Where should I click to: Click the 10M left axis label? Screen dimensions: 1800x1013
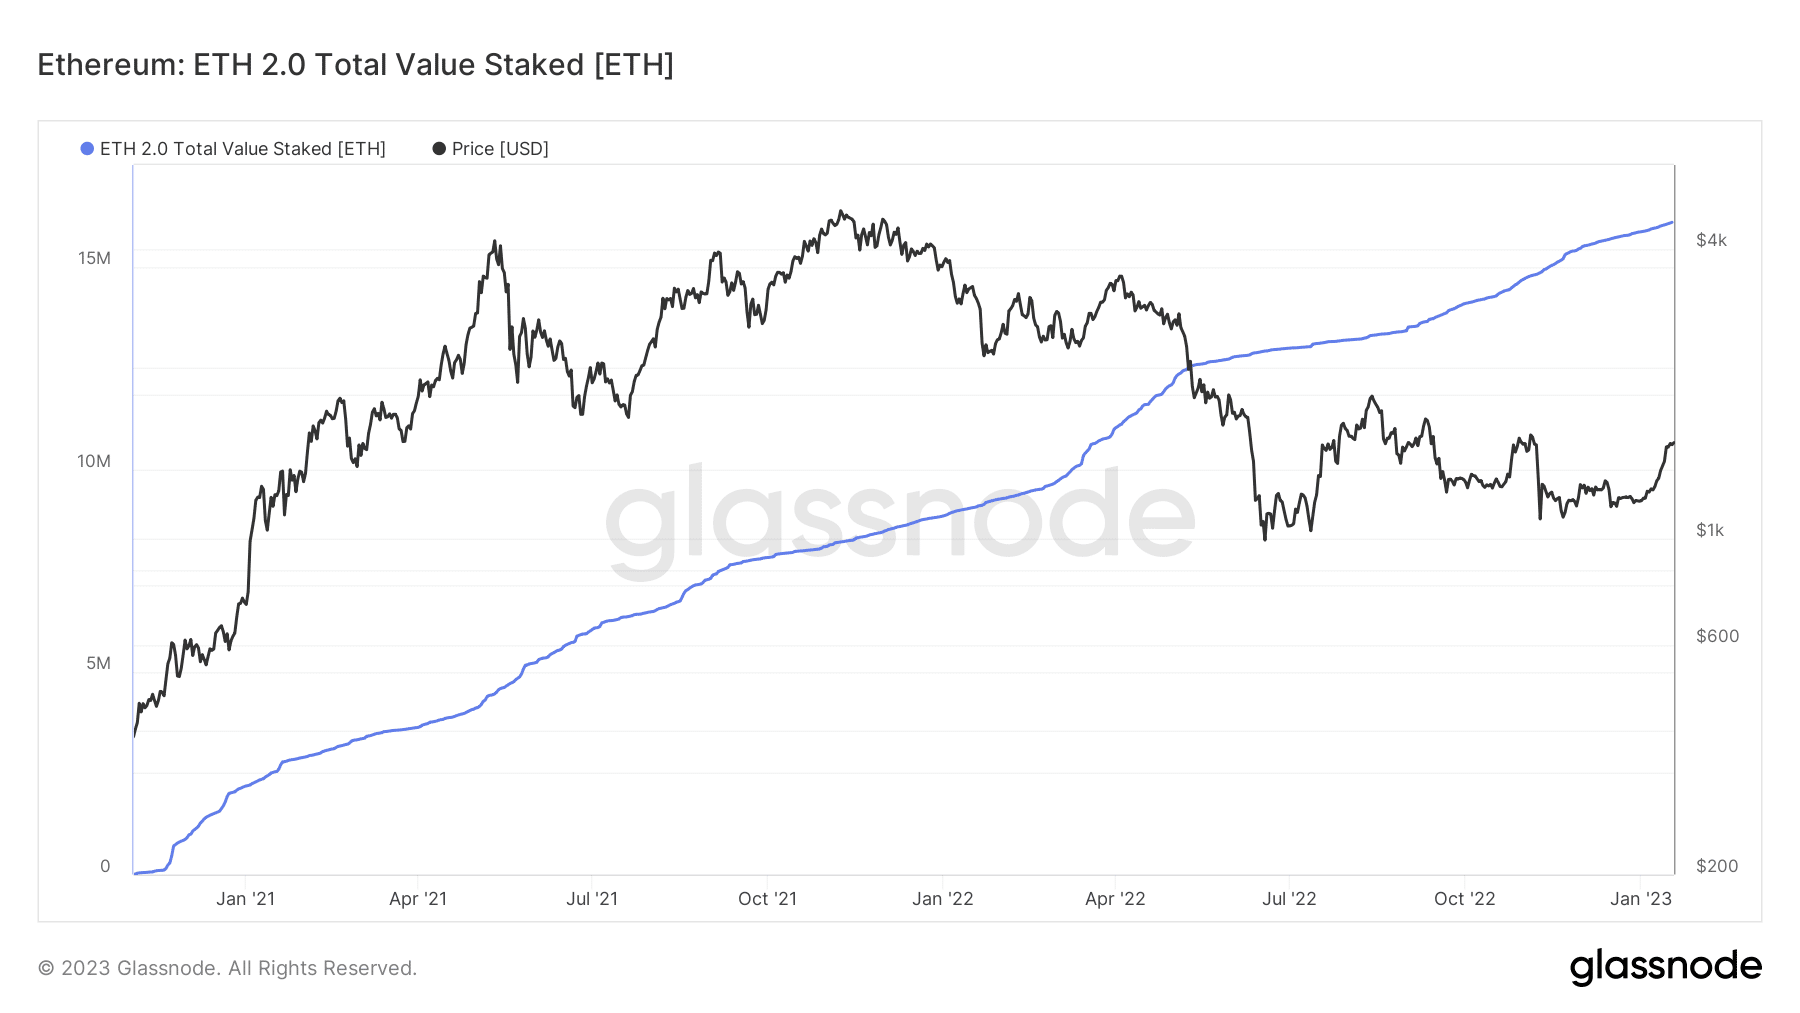pos(94,462)
